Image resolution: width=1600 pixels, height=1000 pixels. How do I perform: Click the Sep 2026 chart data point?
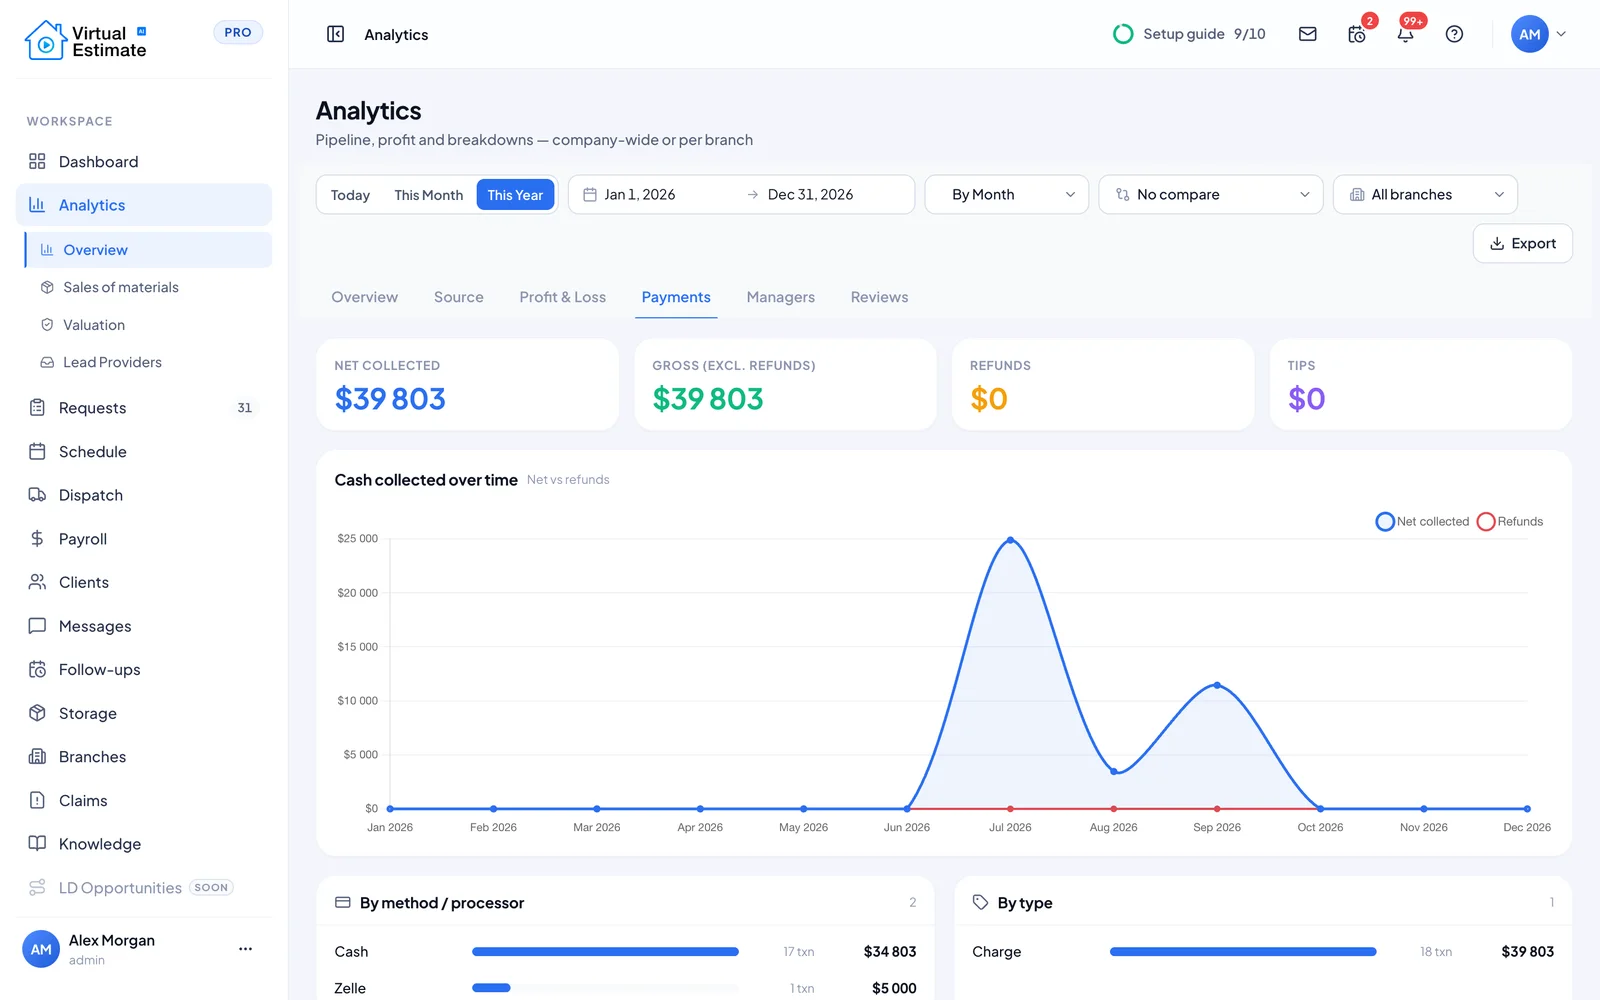pyautogui.click(x=1217, y=685)
